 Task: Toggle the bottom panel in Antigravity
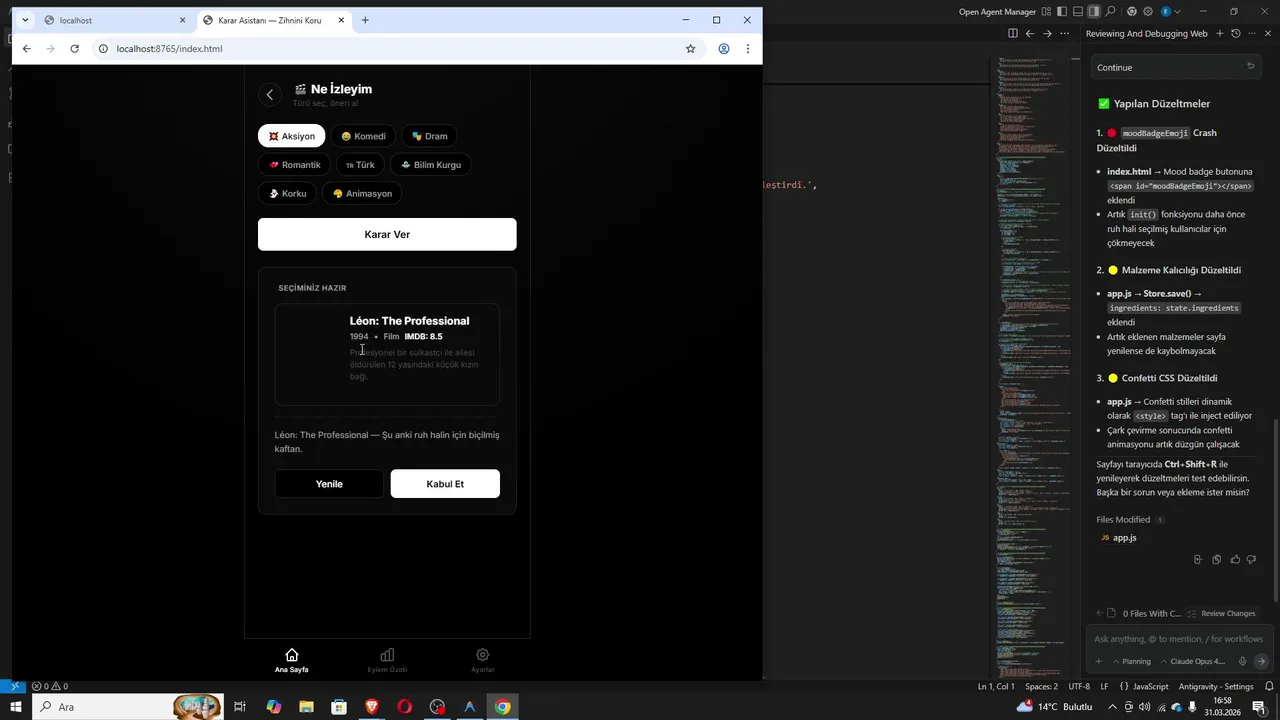point(1078,11)
